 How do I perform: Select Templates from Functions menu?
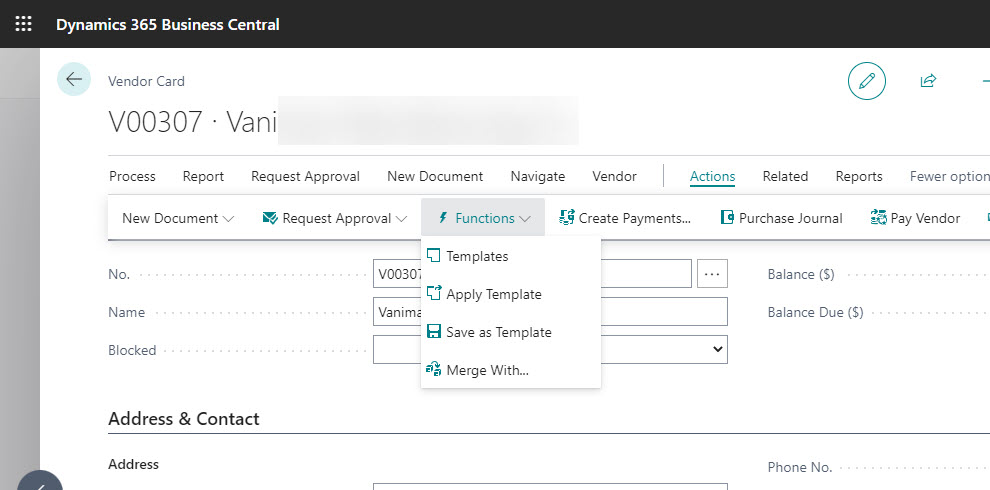511,256
